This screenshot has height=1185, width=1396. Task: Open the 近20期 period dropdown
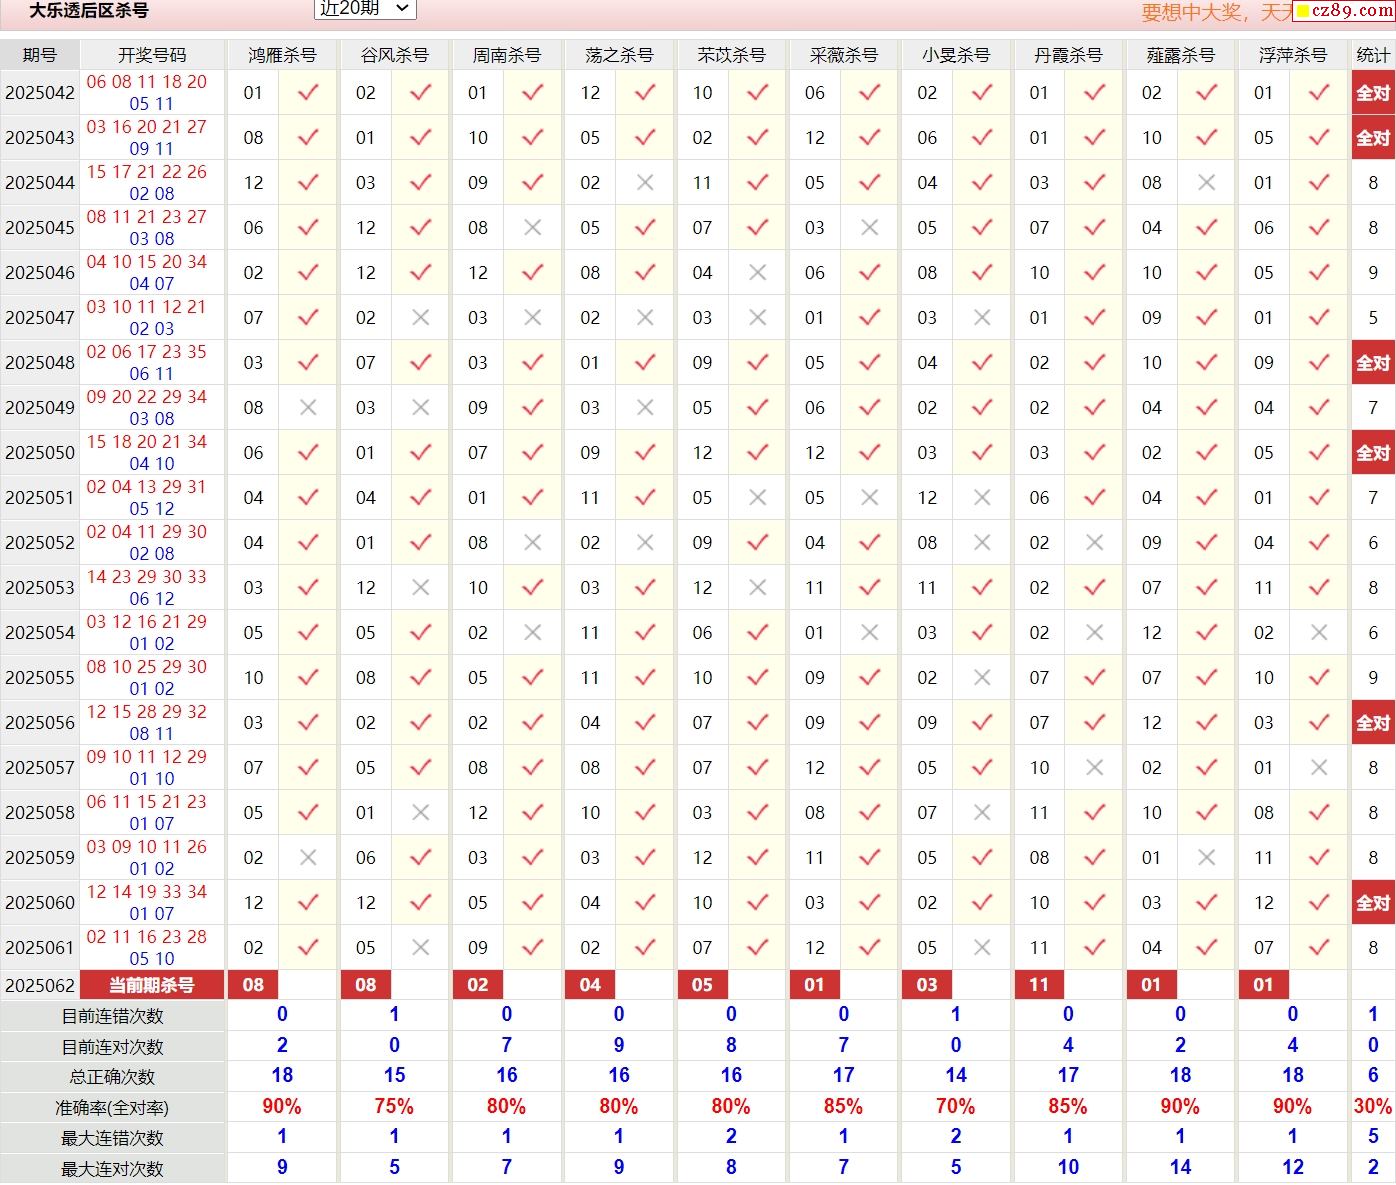(x=365, y=9)
